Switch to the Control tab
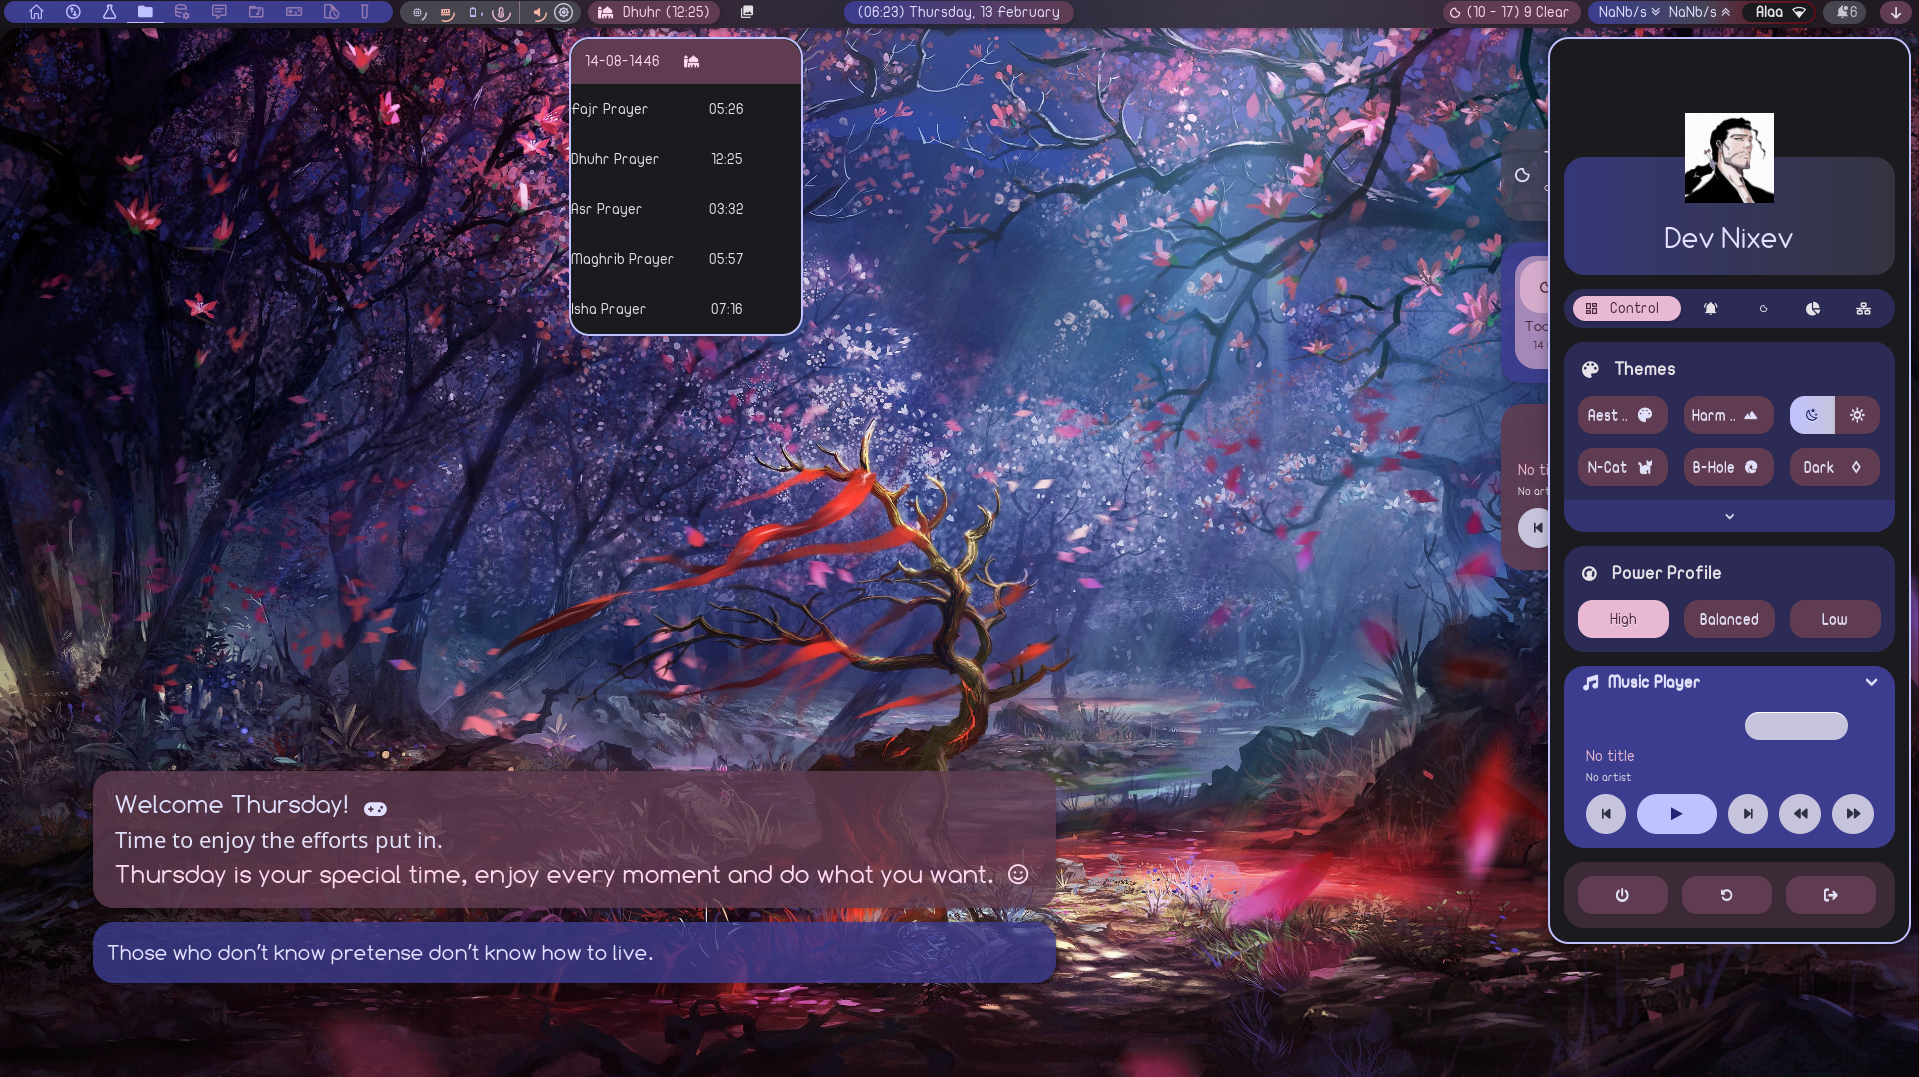 1626,308
